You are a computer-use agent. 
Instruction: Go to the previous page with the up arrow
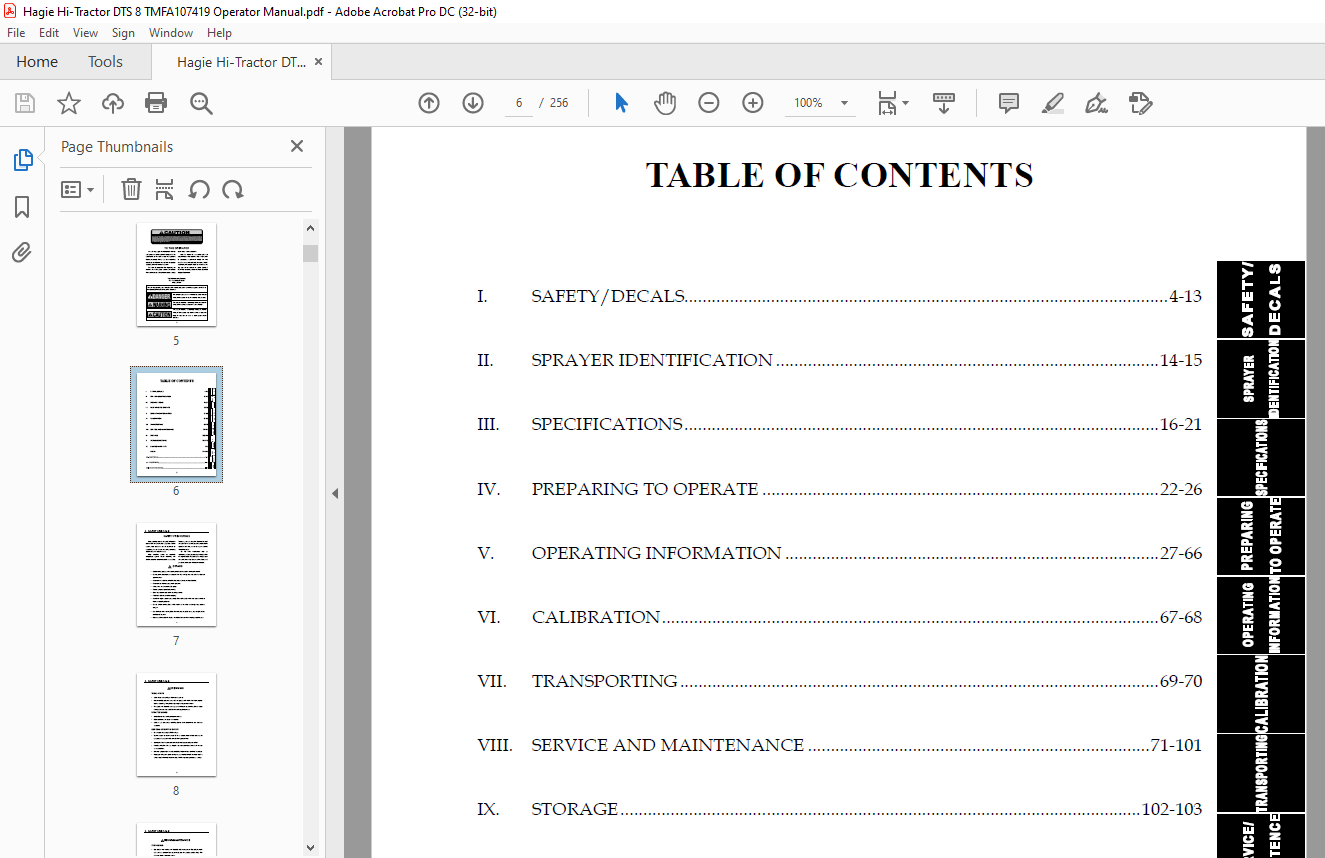coord(429,103)
